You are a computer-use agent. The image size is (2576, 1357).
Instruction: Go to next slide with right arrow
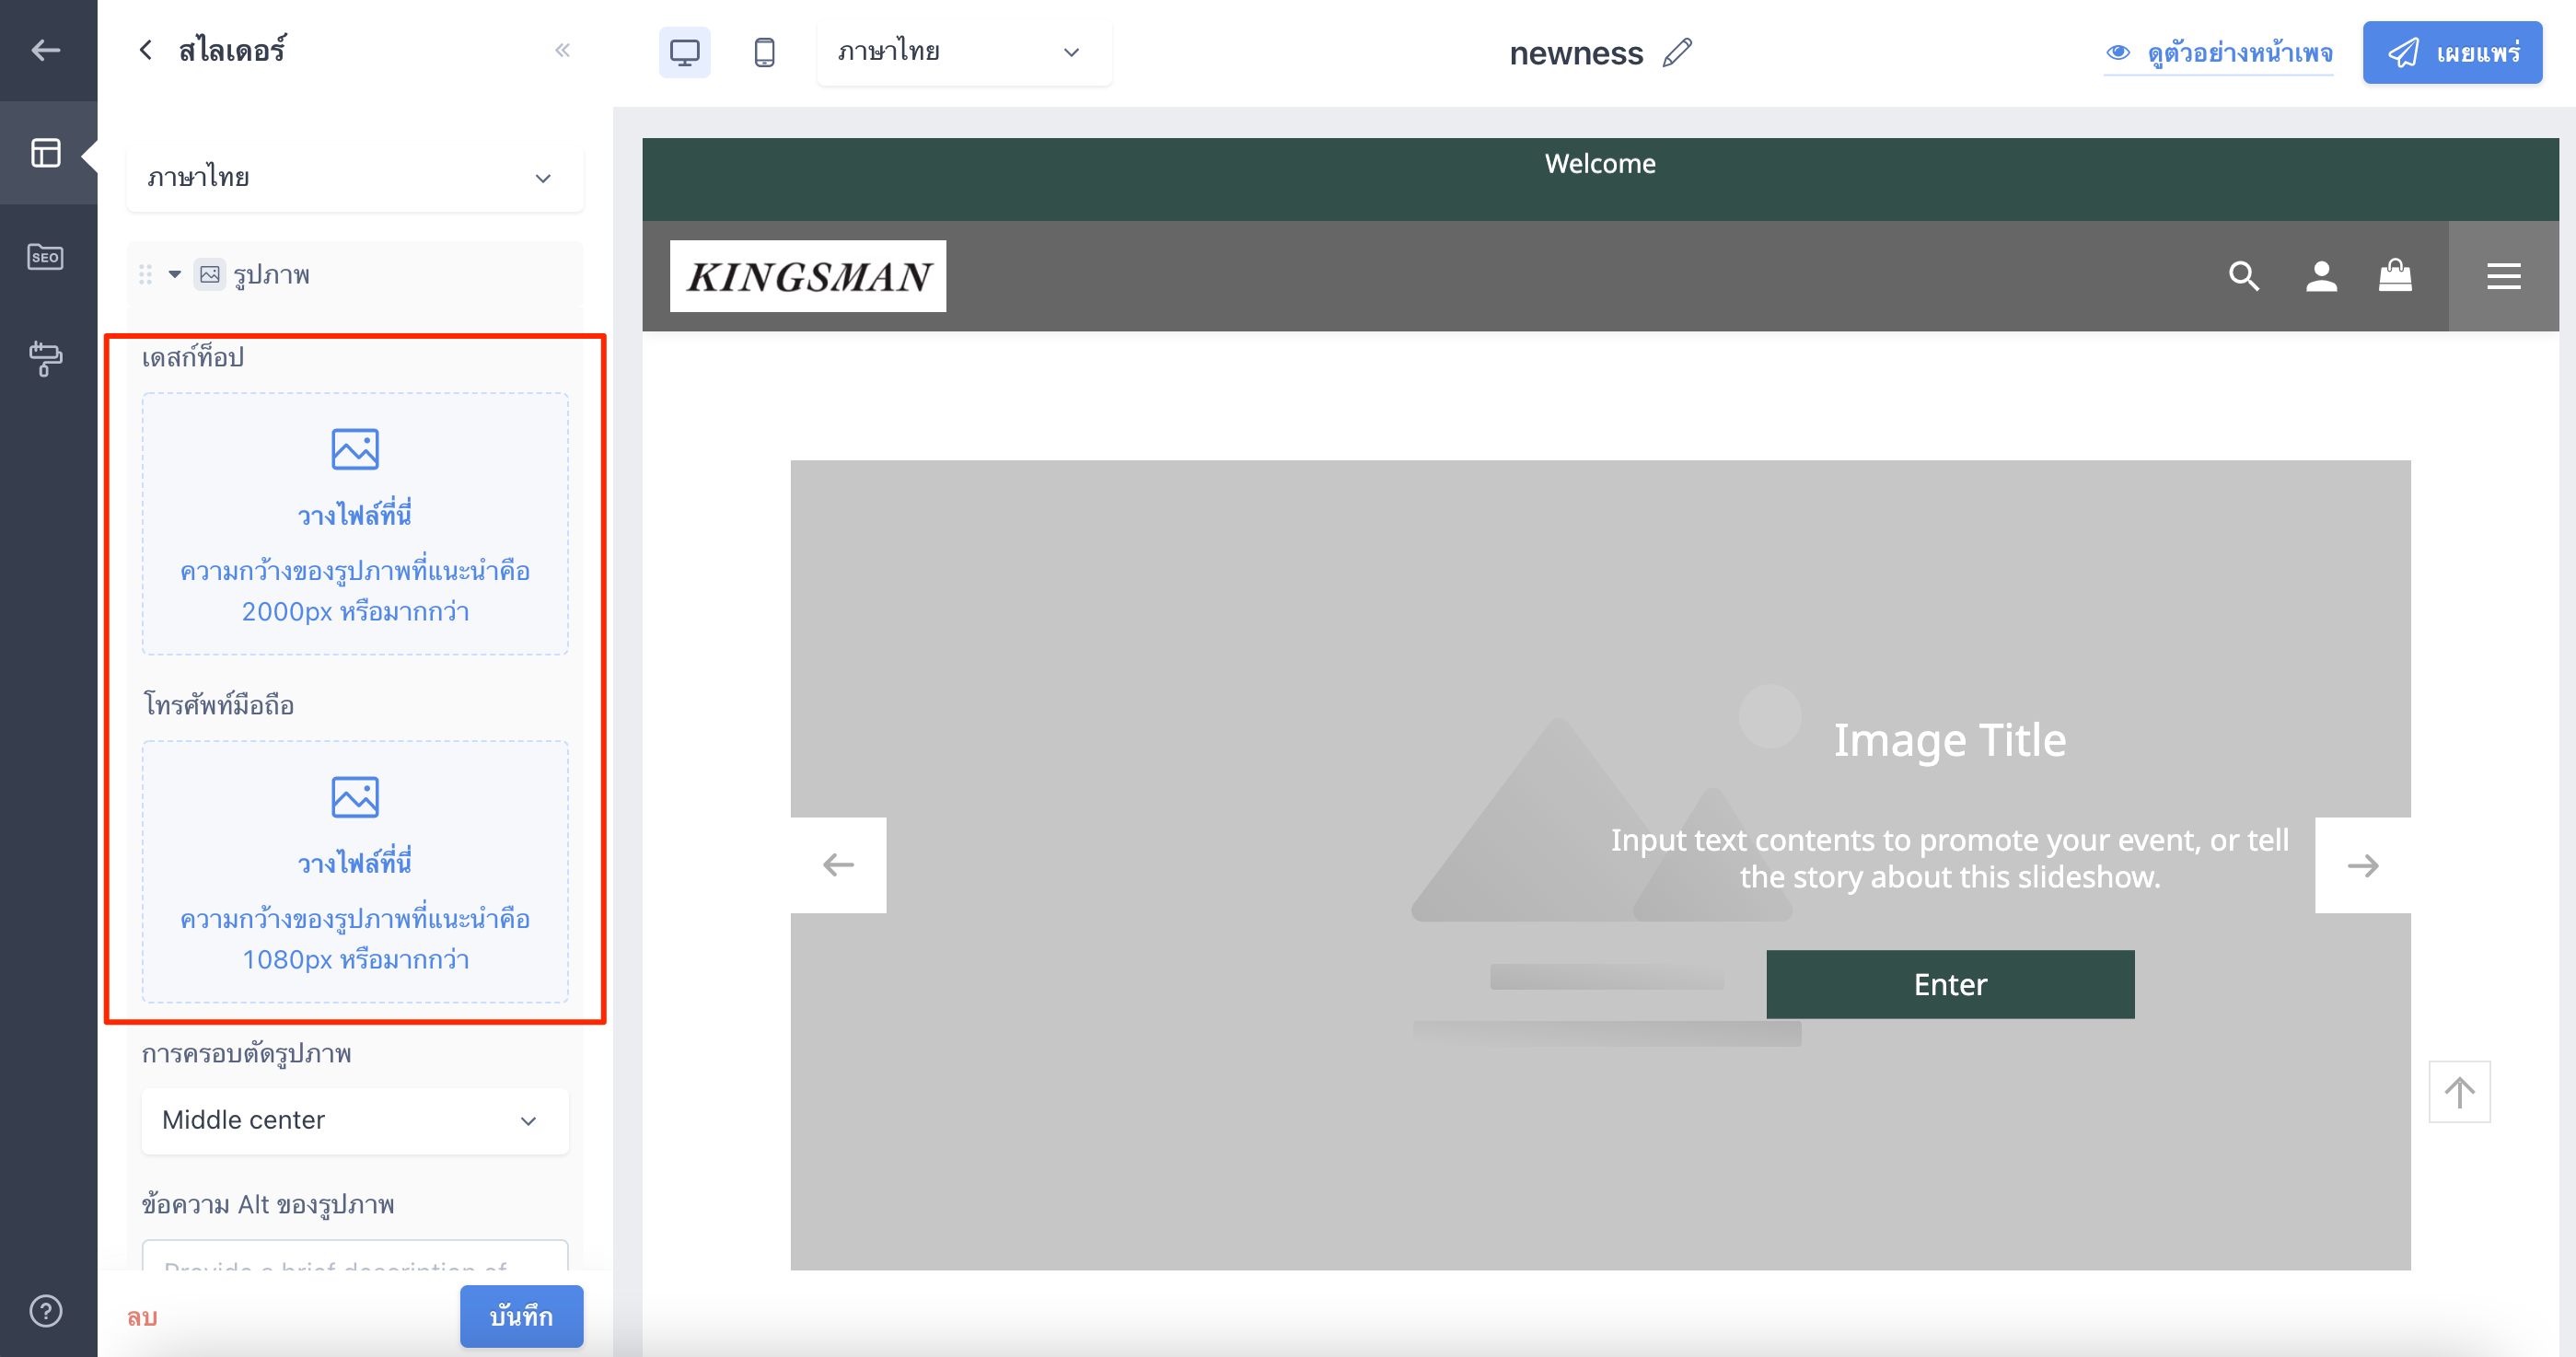tap(2363, 865)
